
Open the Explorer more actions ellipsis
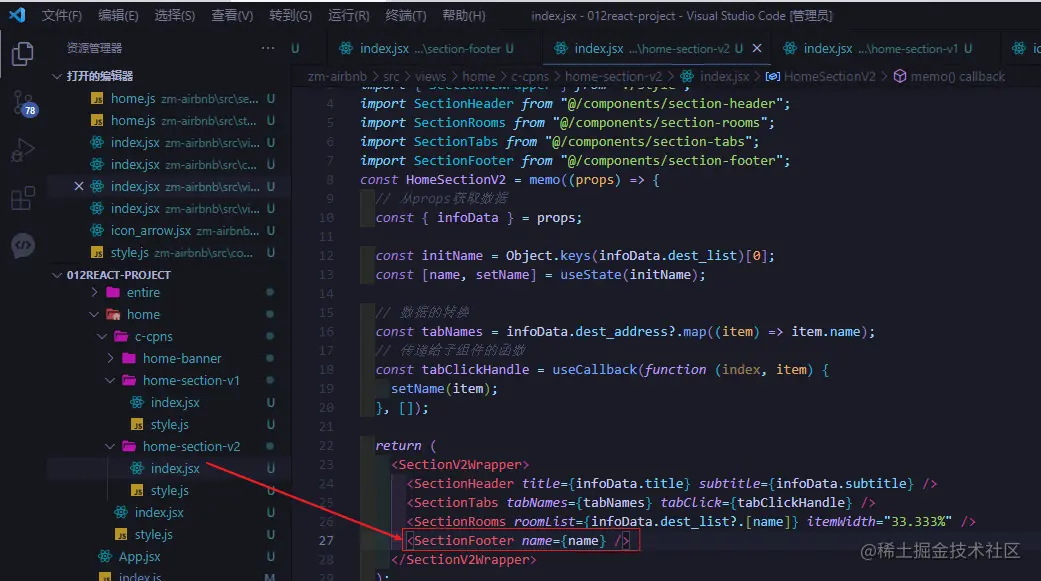pos(268,48)
